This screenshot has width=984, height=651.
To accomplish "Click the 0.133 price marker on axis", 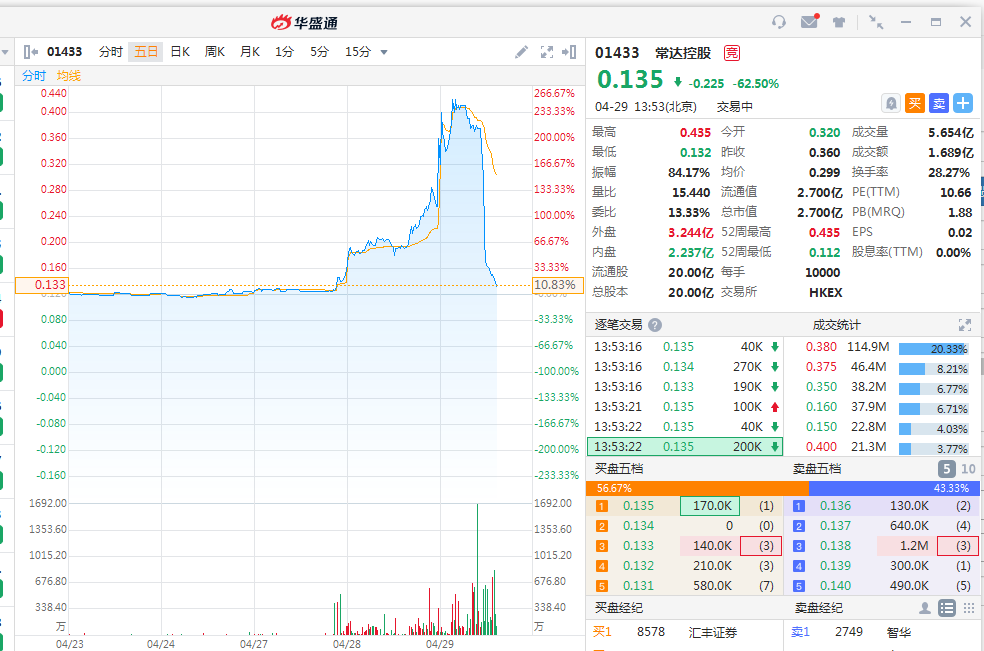I will coord(41,285).
